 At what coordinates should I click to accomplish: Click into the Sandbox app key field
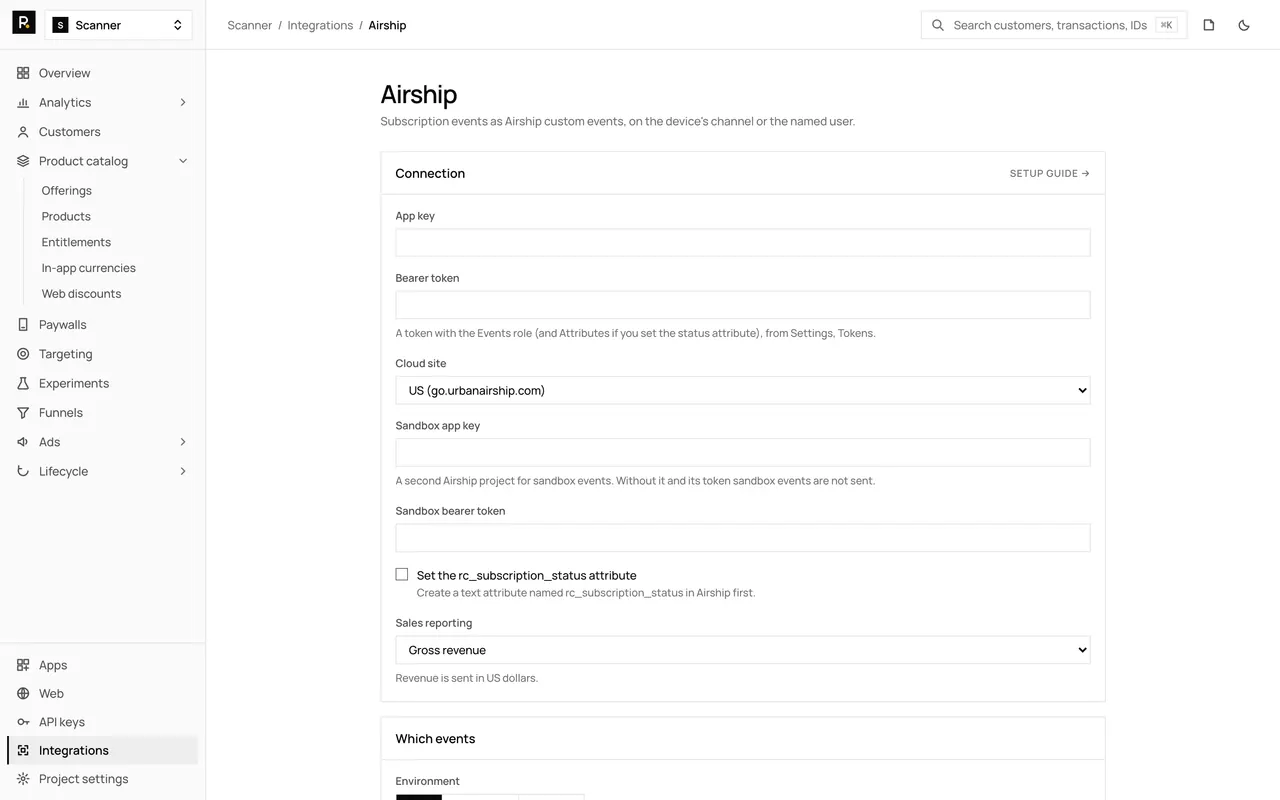pyautogui.click(x=743, y=453)
